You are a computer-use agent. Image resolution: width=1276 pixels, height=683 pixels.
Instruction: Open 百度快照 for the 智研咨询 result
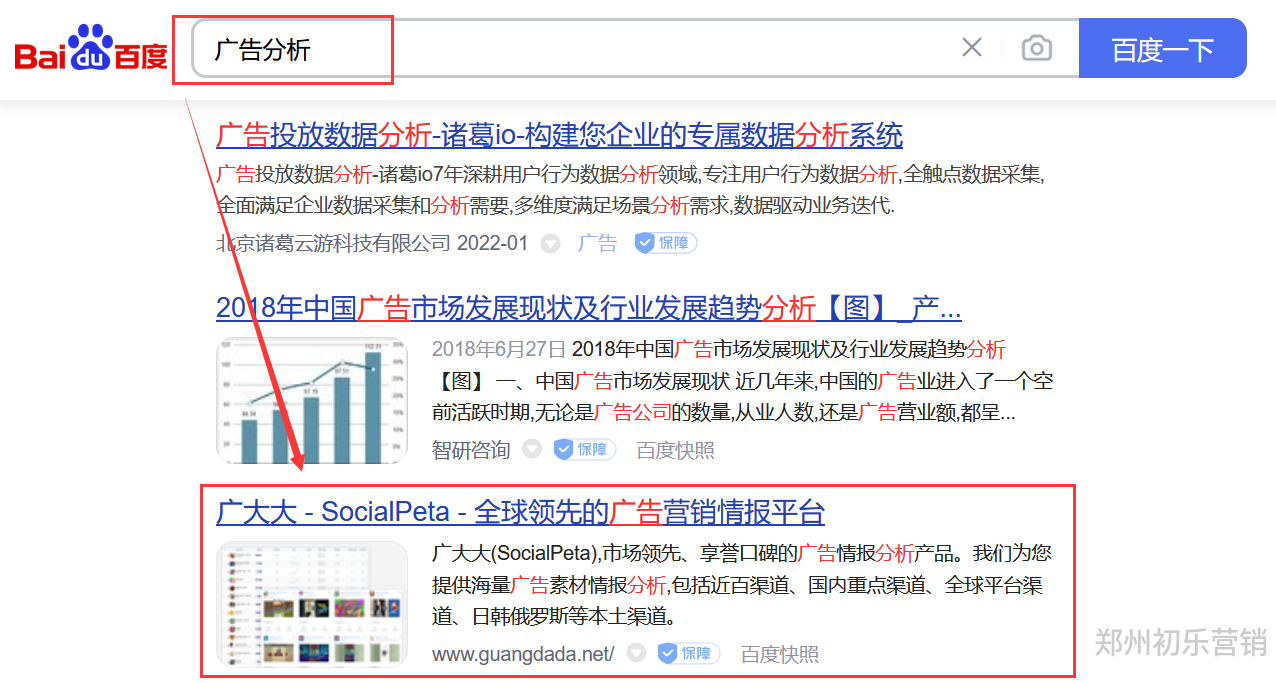[676, 450]
